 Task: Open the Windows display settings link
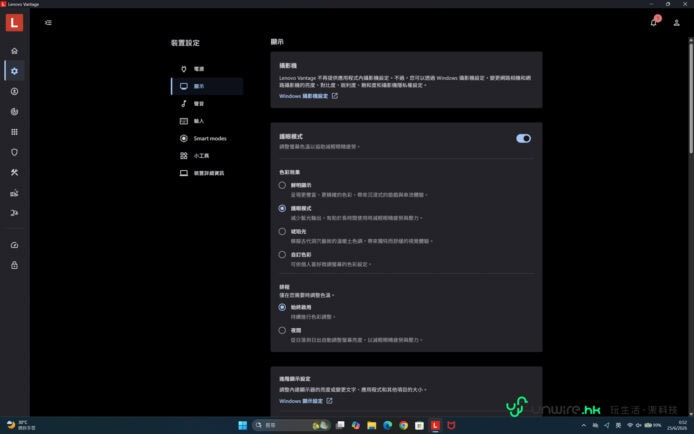(x=301, y=401)
